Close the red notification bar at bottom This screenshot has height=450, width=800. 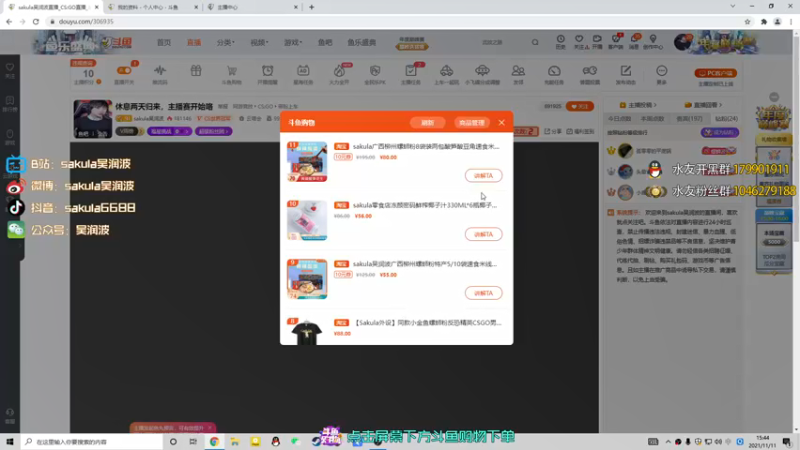point(210,428)
